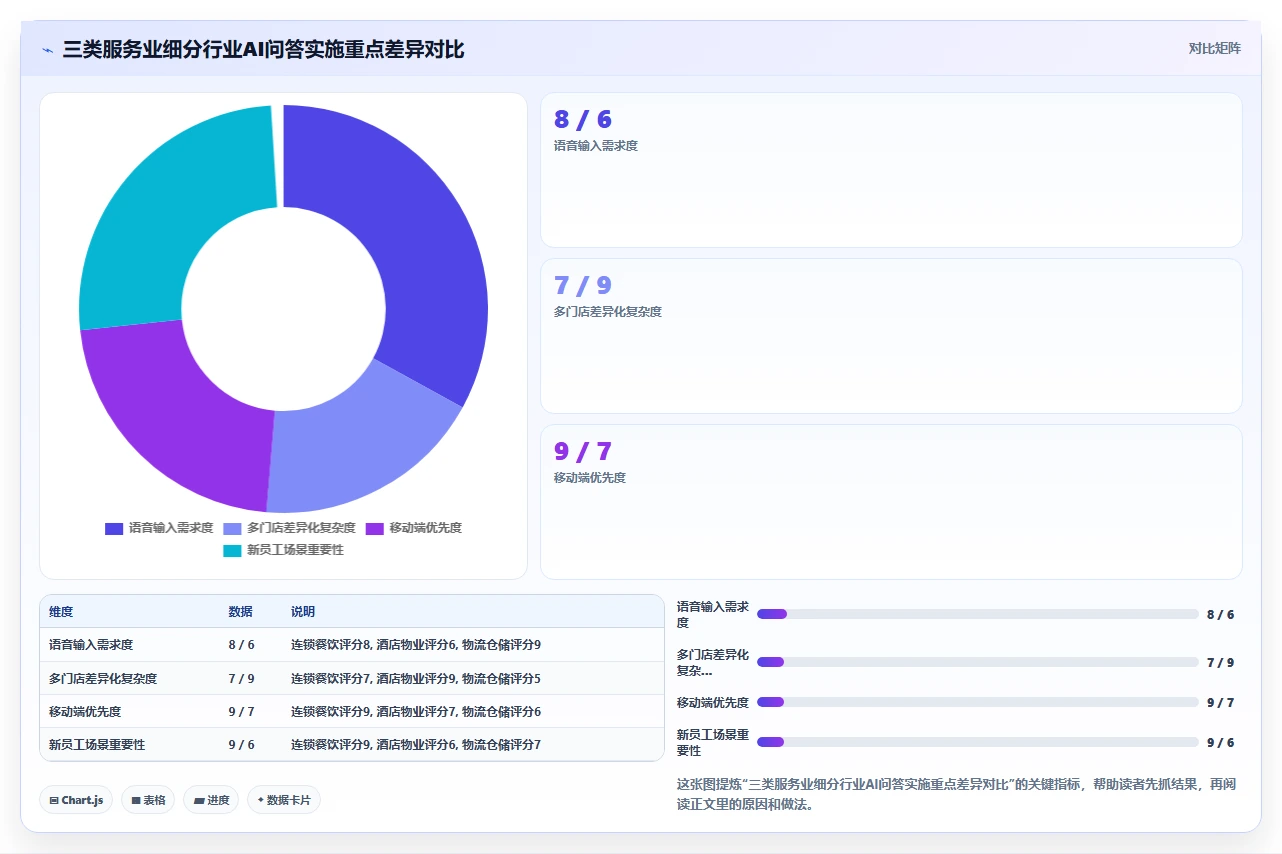Toggle the 多门店差异化复杂度 legend swatch
Image resolution: width=1282 pixels, height=854 pixels.
click(232, 528)
